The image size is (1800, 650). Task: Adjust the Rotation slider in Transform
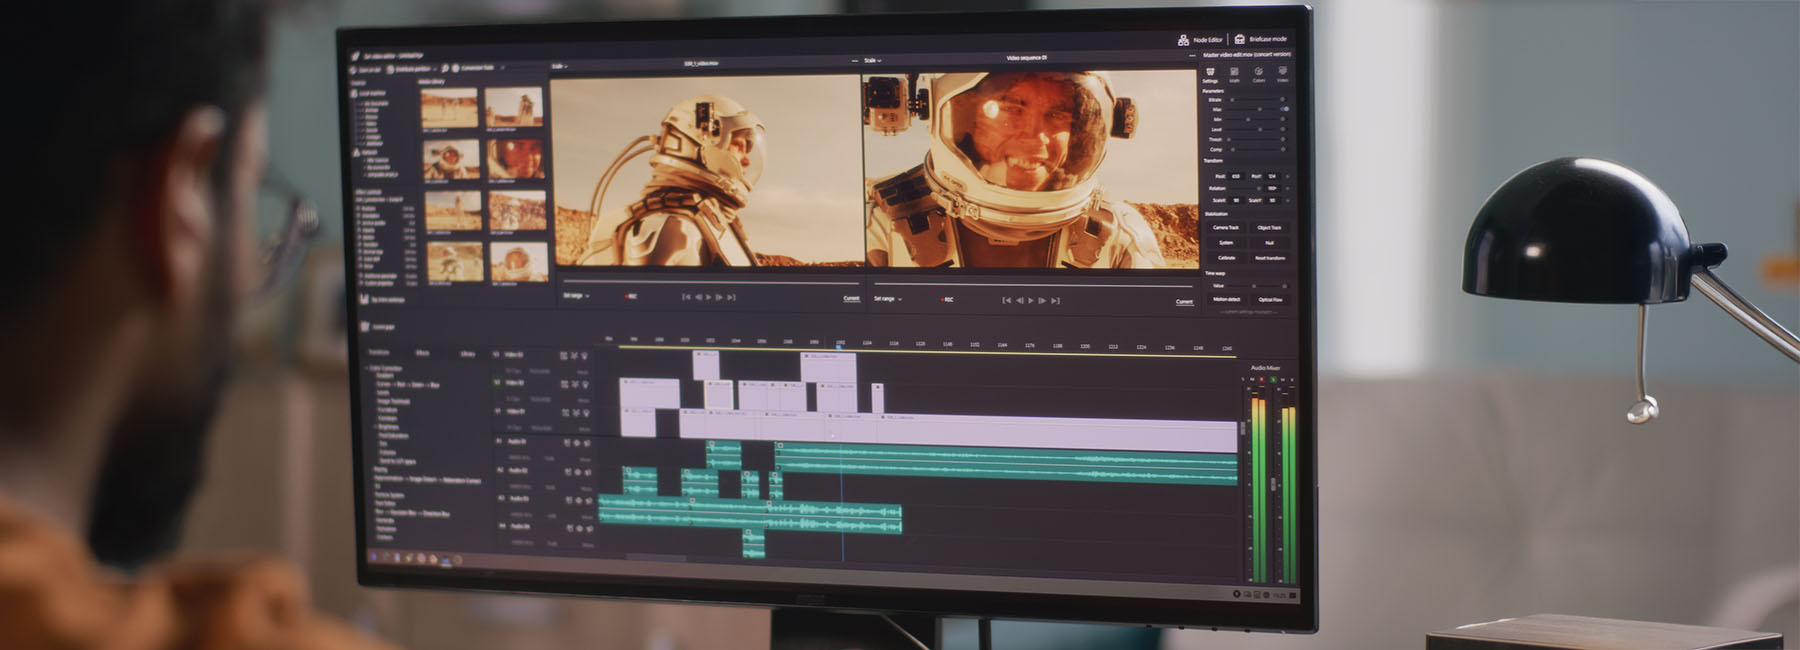1244,187
